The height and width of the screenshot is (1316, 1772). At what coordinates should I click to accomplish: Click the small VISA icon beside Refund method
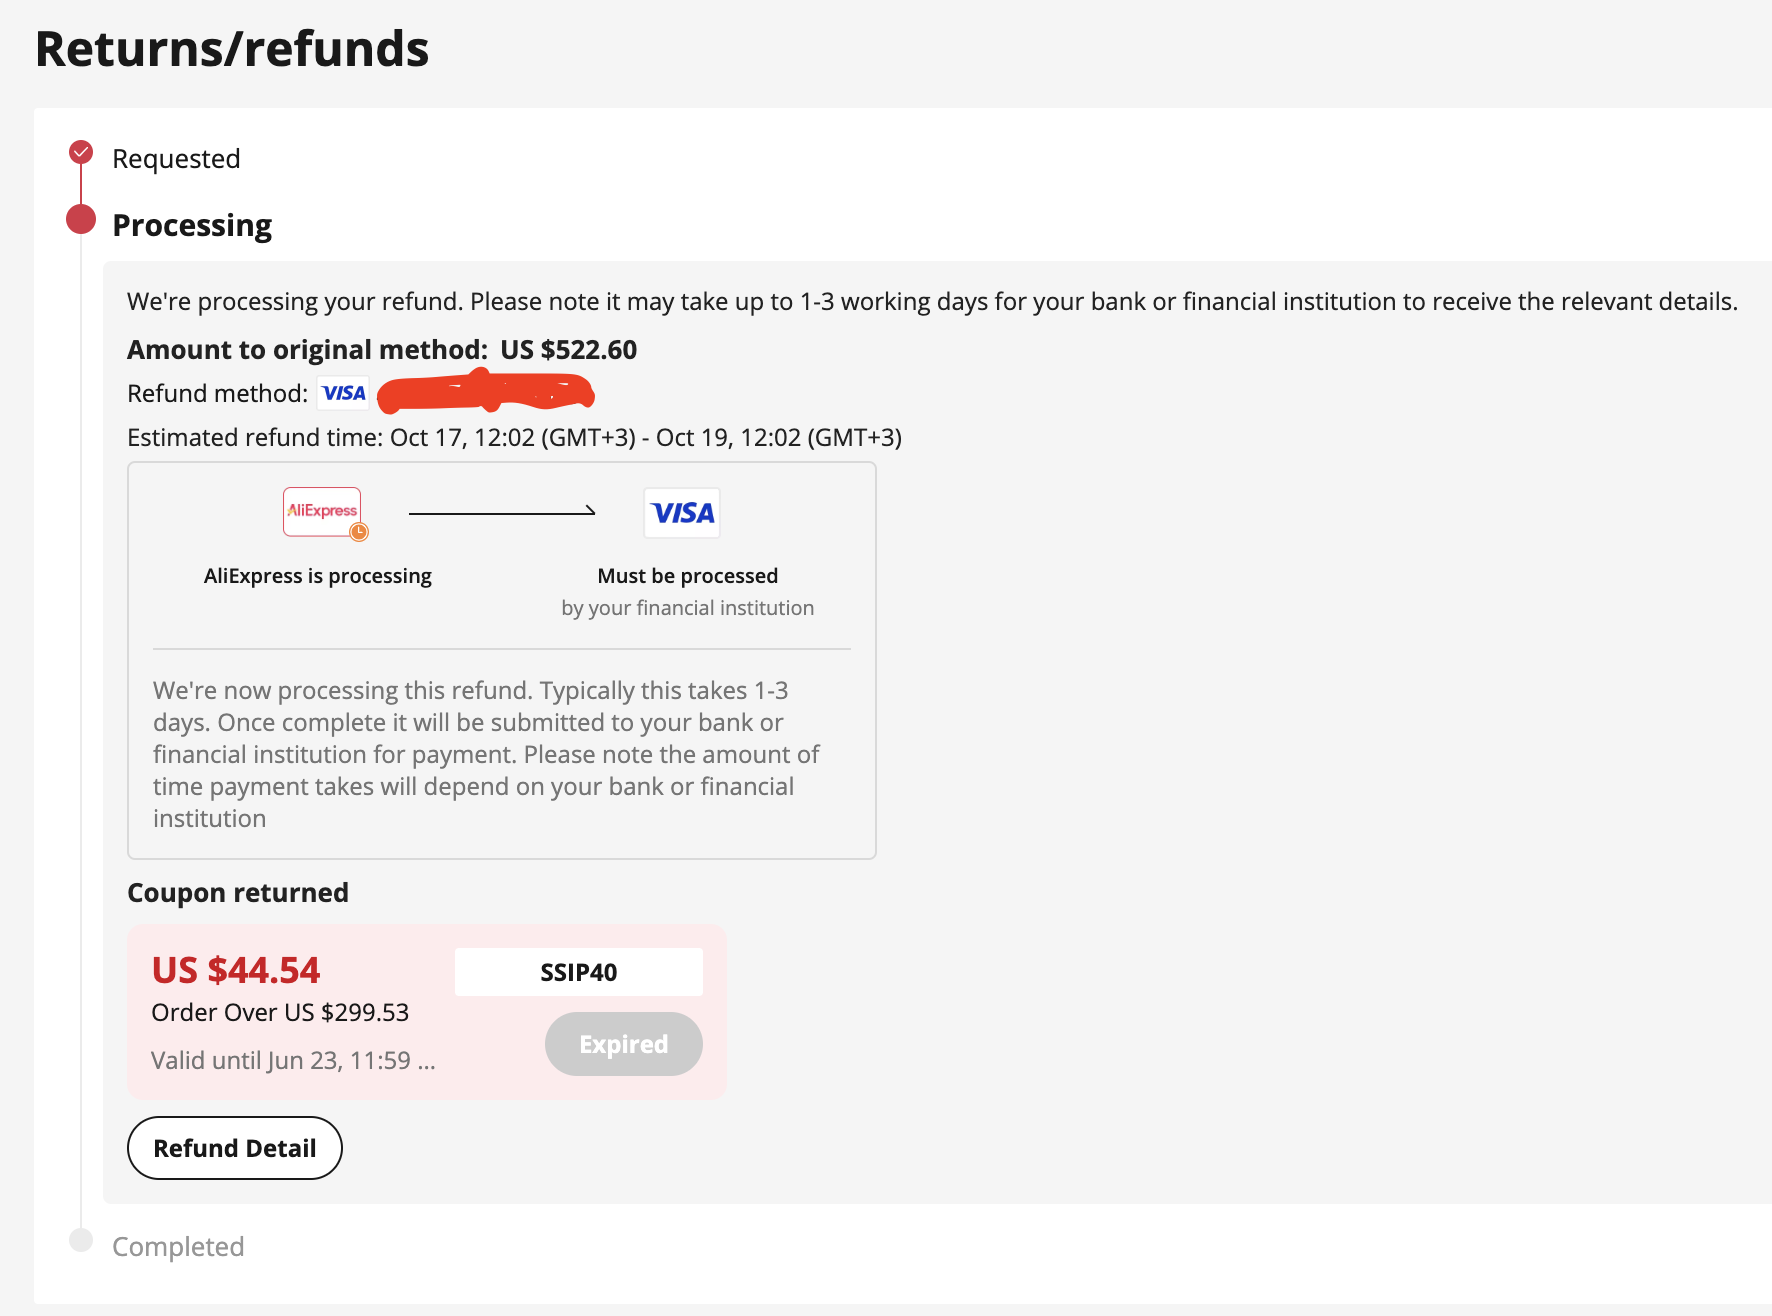pos(344,393)
